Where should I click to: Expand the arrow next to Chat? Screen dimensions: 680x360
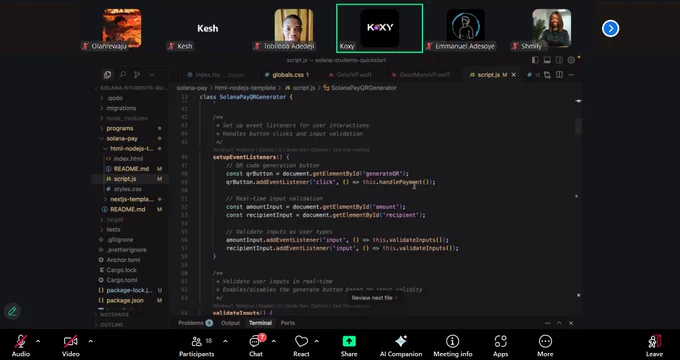pyautogui.click(x=274, y=341)
